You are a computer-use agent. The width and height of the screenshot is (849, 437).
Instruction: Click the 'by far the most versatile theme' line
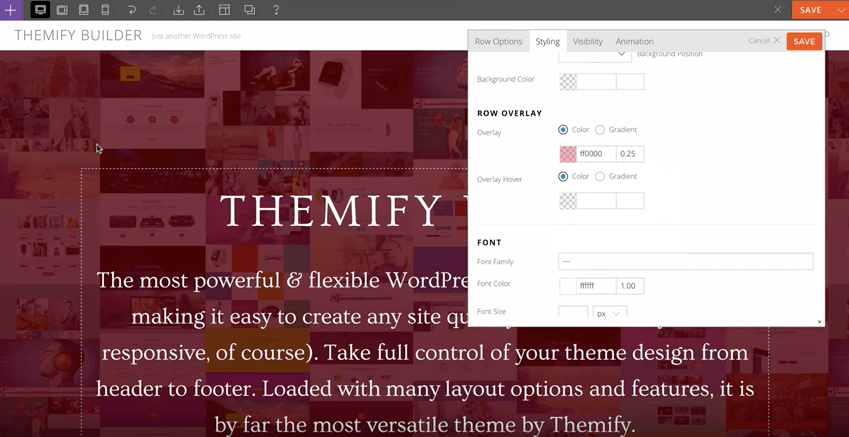pyautogui.click(x=424, y=425)
